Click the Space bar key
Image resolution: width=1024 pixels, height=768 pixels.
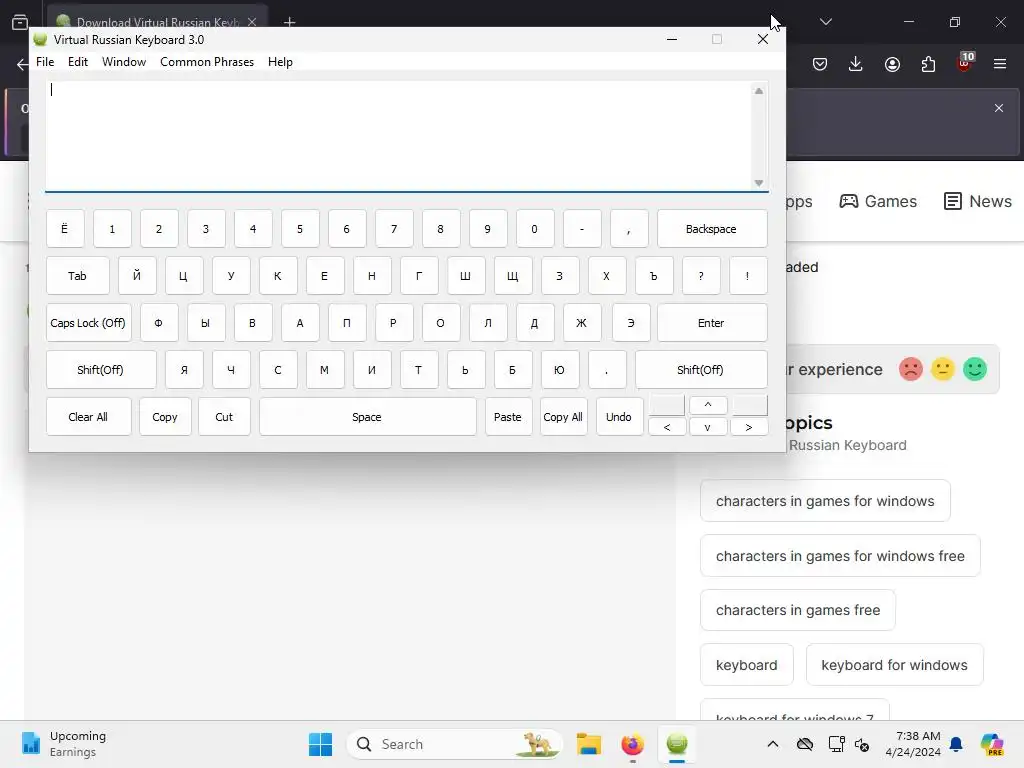point(367,417)
